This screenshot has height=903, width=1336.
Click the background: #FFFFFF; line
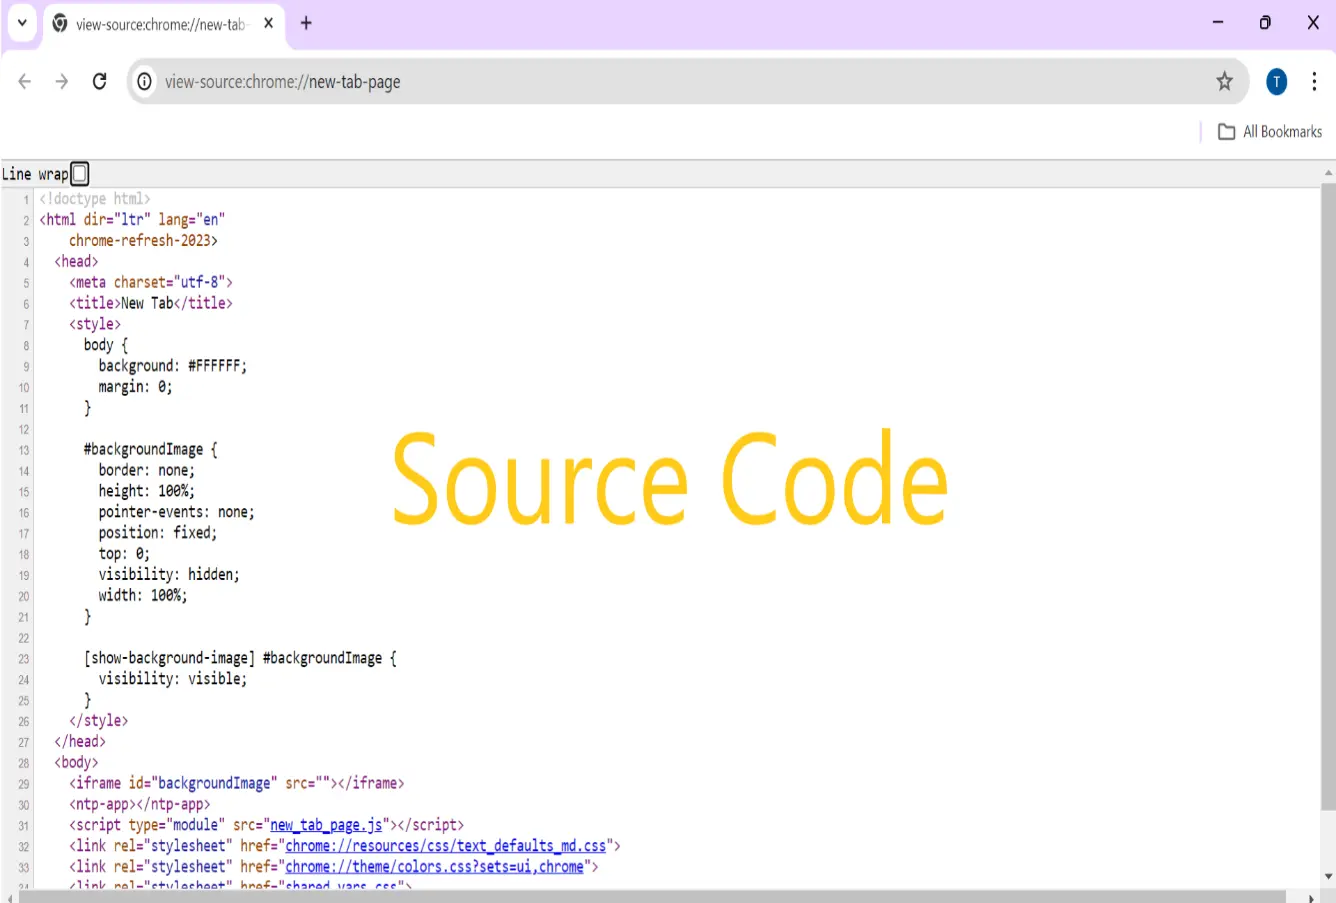coord(172,366)
